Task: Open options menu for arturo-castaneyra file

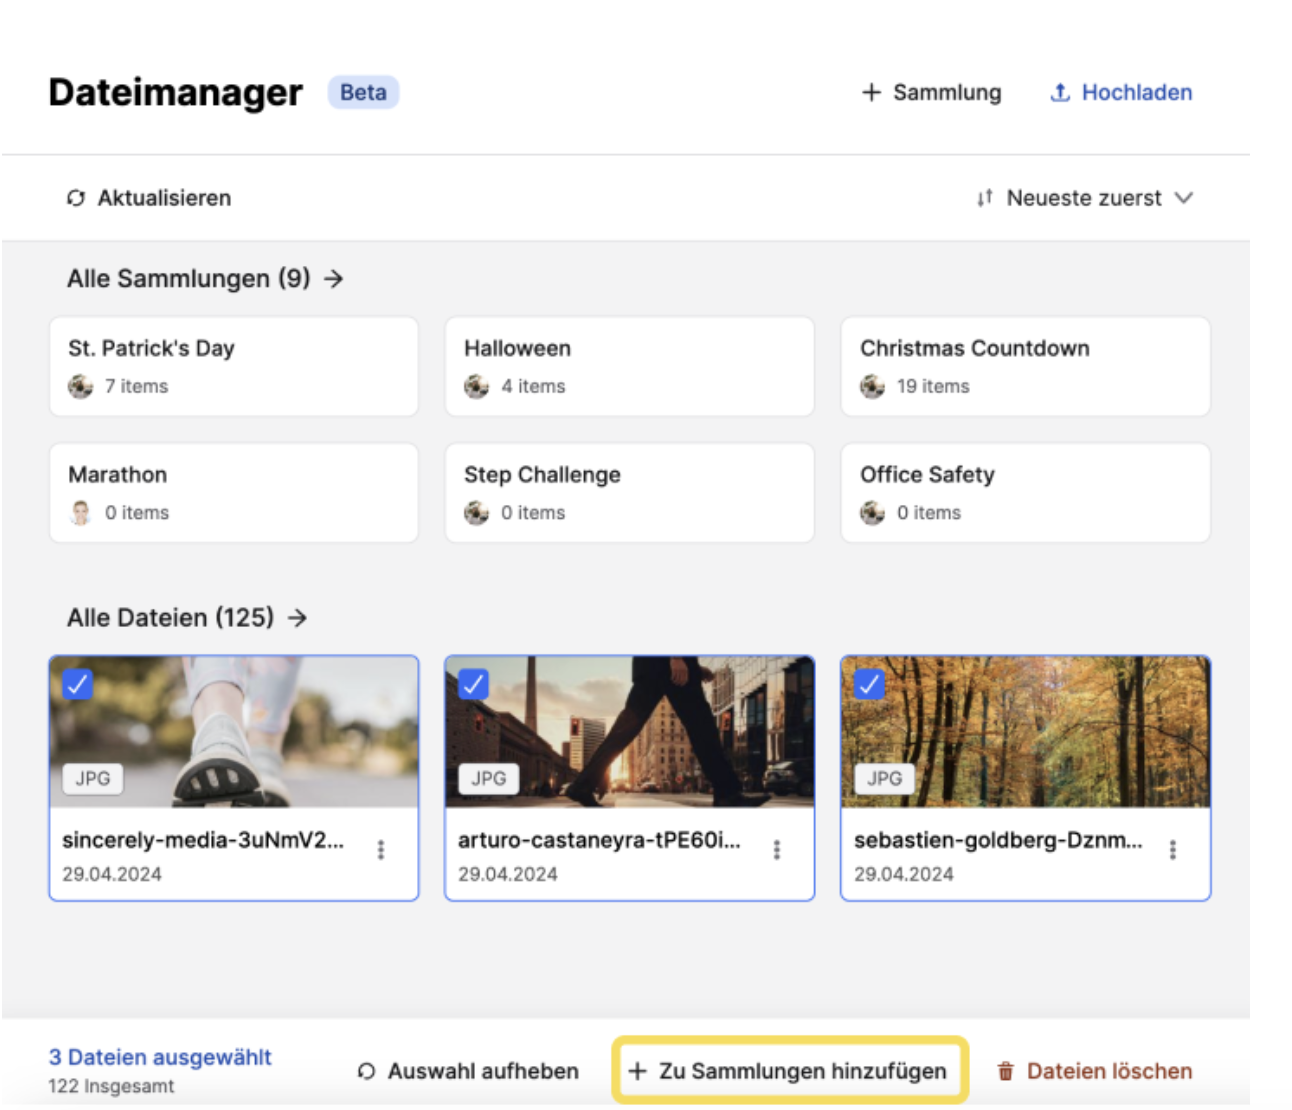Action: click(x=777, y=850)
